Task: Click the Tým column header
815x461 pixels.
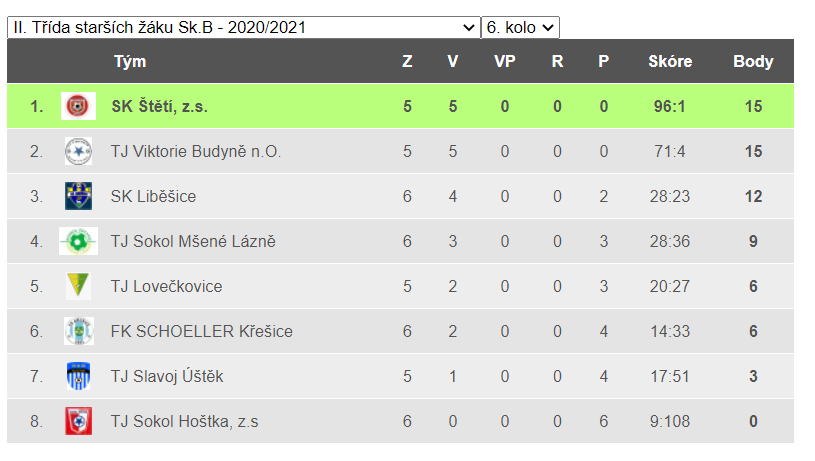Action: 130,61
